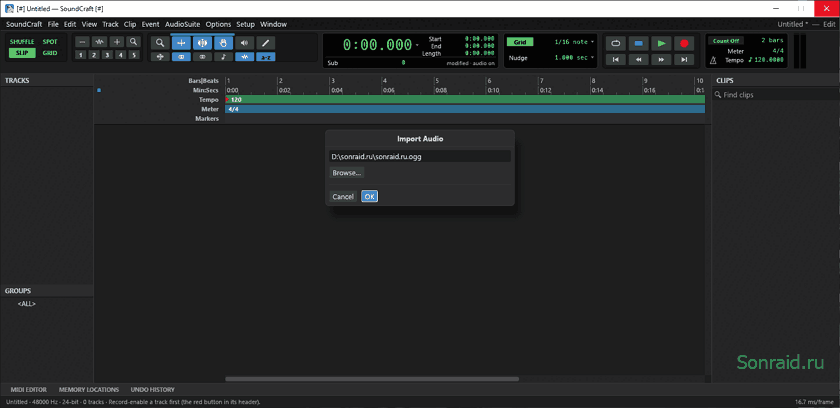
Task: Recall zoom preset 4
Action: pos(121,55)
